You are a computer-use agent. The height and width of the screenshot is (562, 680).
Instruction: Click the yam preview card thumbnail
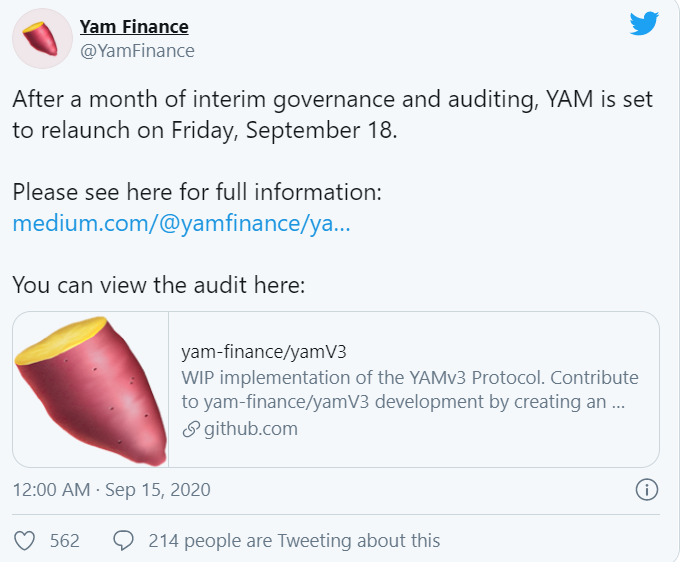point(91,389)
